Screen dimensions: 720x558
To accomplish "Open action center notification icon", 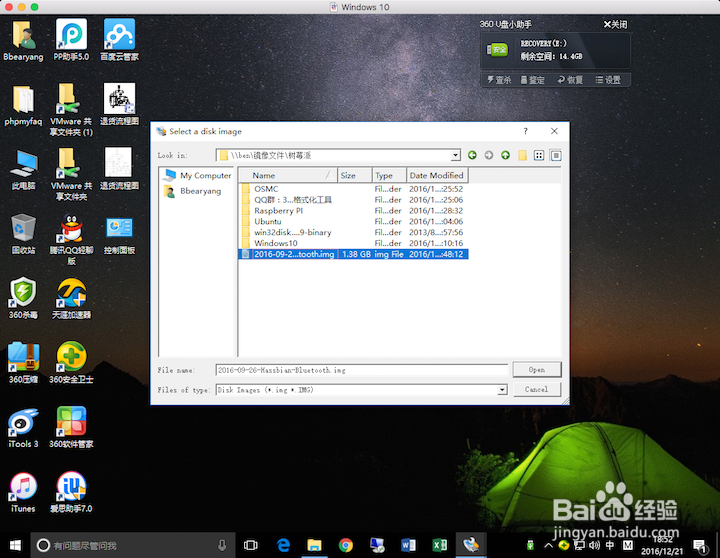I will [x=700, y=546].
